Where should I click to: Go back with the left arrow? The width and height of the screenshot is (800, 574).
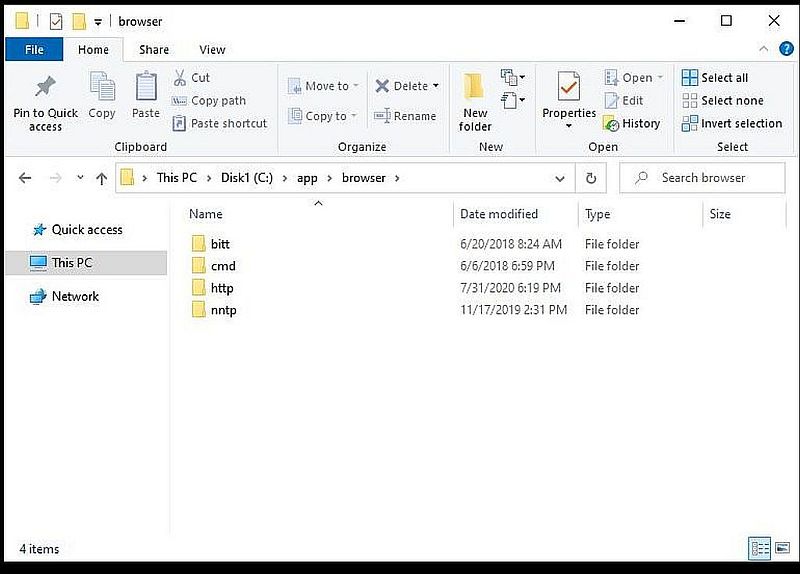pos(25,178)
